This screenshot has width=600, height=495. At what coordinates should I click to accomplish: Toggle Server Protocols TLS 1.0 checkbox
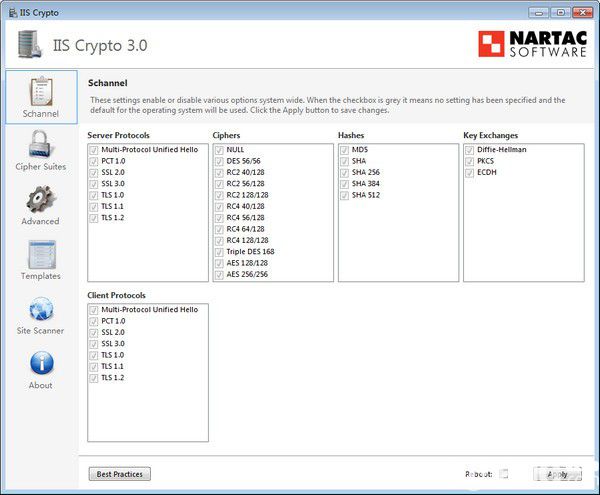click(x=94, y=195)
